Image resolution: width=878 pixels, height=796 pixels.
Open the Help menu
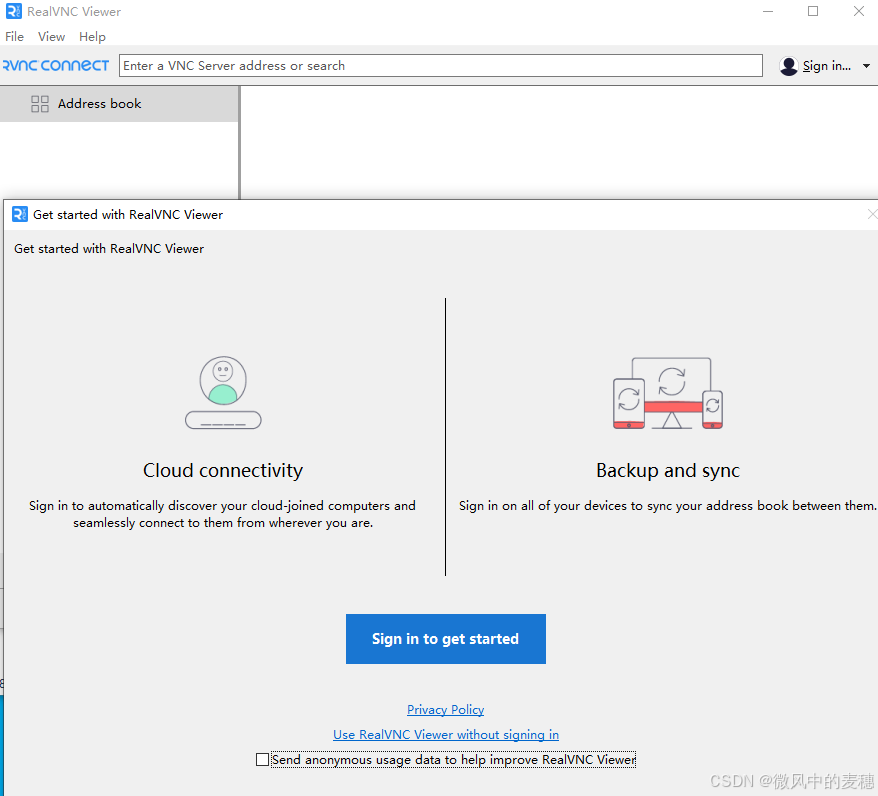click(x=92, y=37)
